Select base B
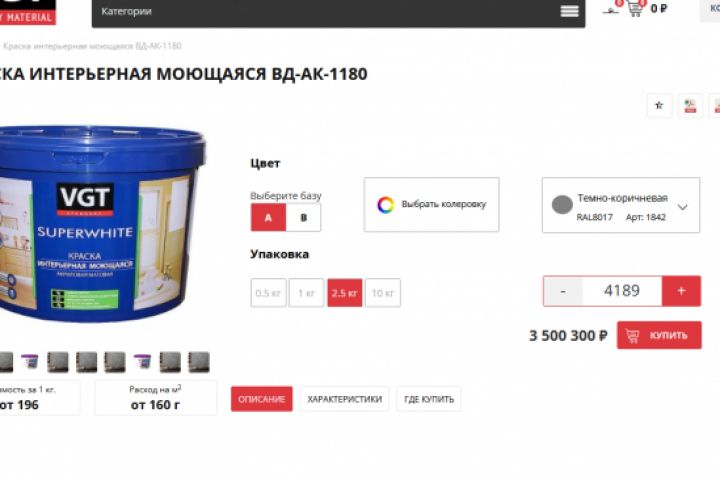This screenshot has width=720, height=480. (304, 218)
